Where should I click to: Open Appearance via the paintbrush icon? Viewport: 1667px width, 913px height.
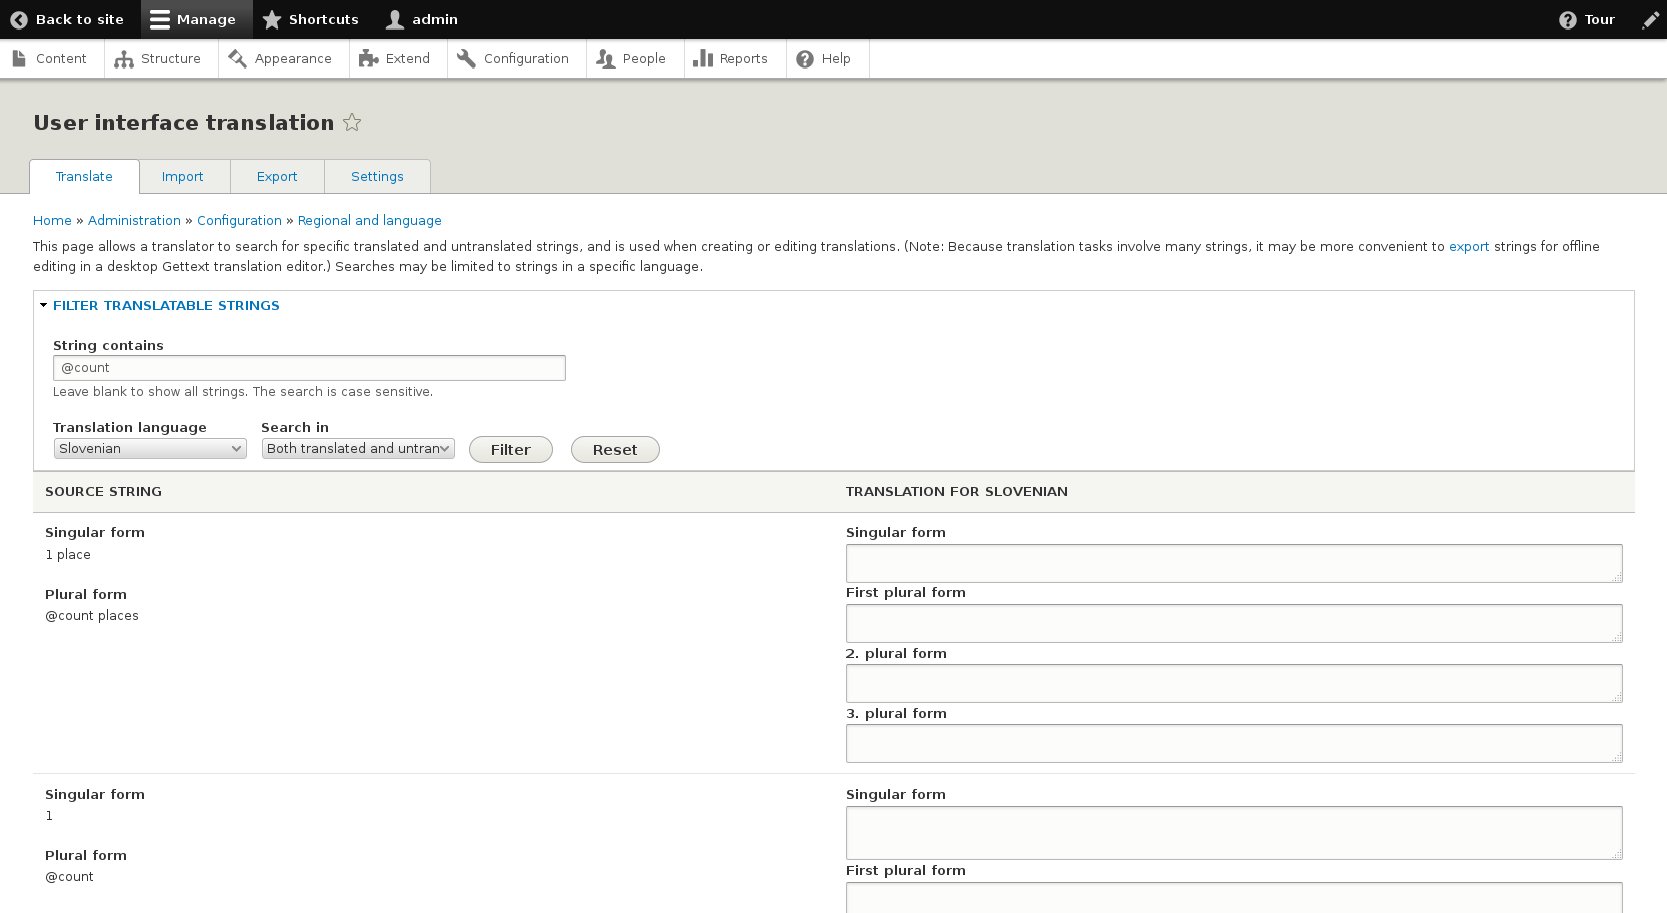(239, 58)
